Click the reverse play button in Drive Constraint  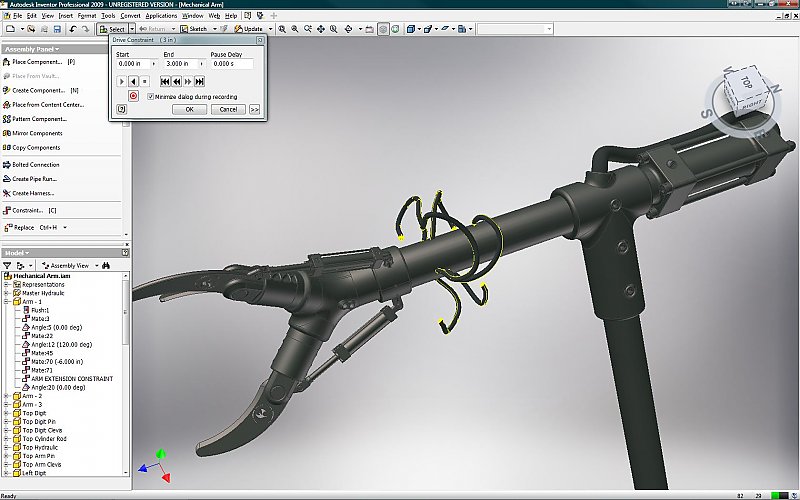coord(133,81)
